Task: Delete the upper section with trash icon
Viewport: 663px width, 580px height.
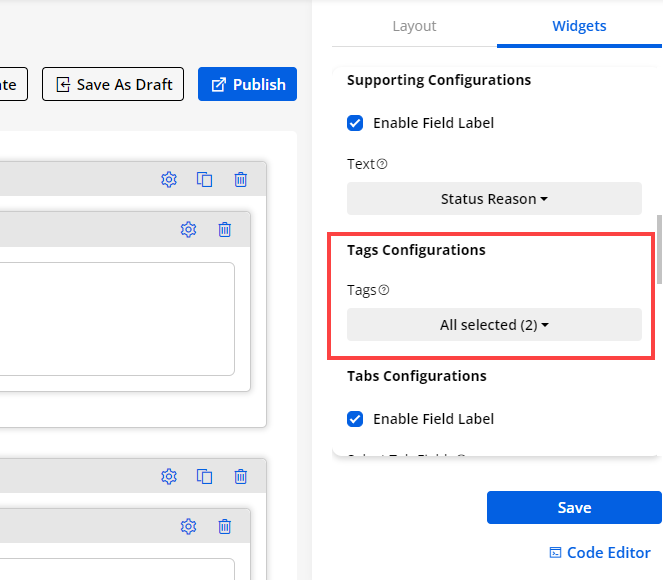Action: (x=240, y=180)
